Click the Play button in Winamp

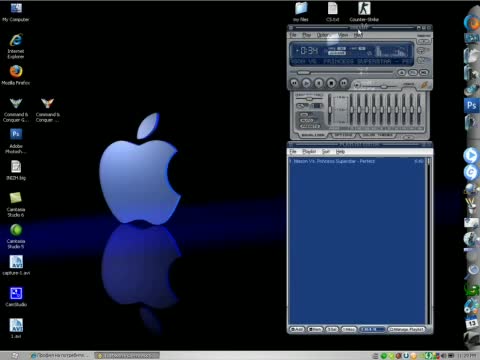point(306,83)
